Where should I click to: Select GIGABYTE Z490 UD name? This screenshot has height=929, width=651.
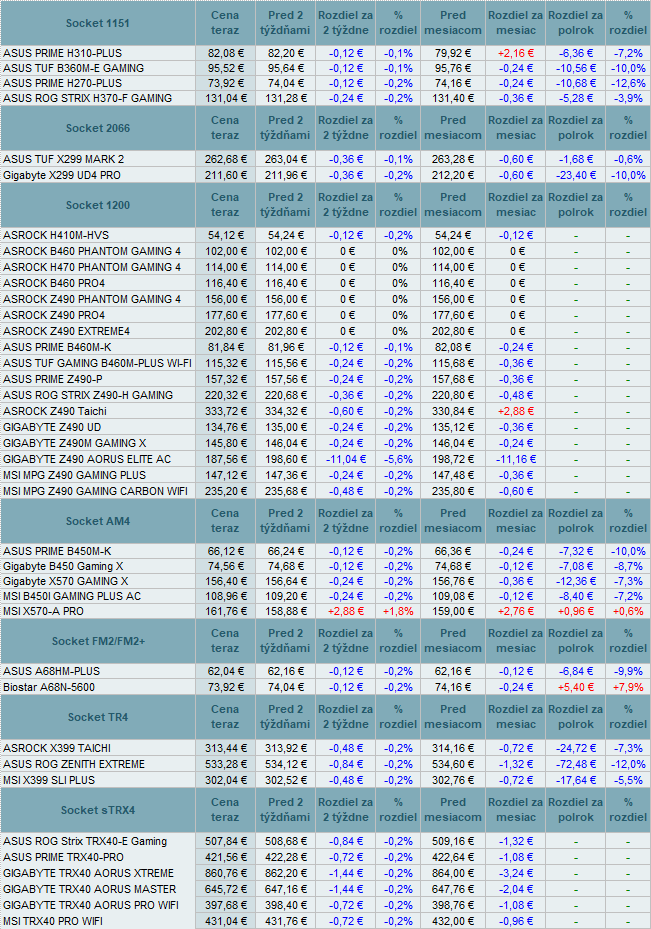(52, 427)
